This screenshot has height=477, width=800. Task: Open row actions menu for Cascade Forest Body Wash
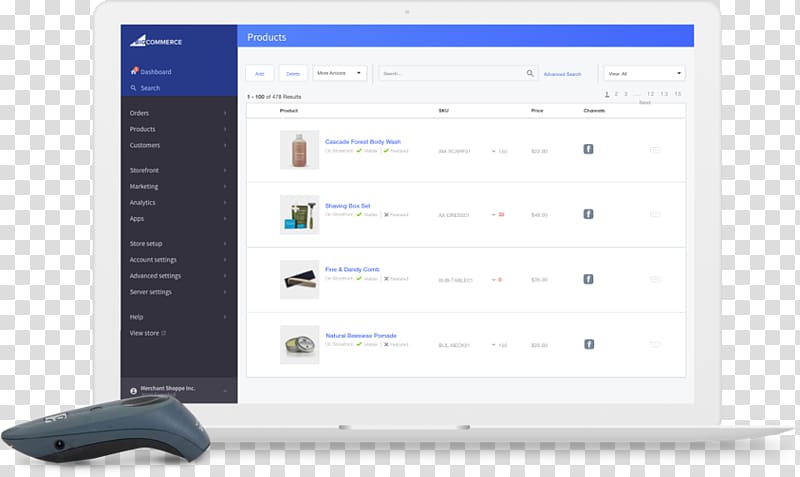[655, 150]
